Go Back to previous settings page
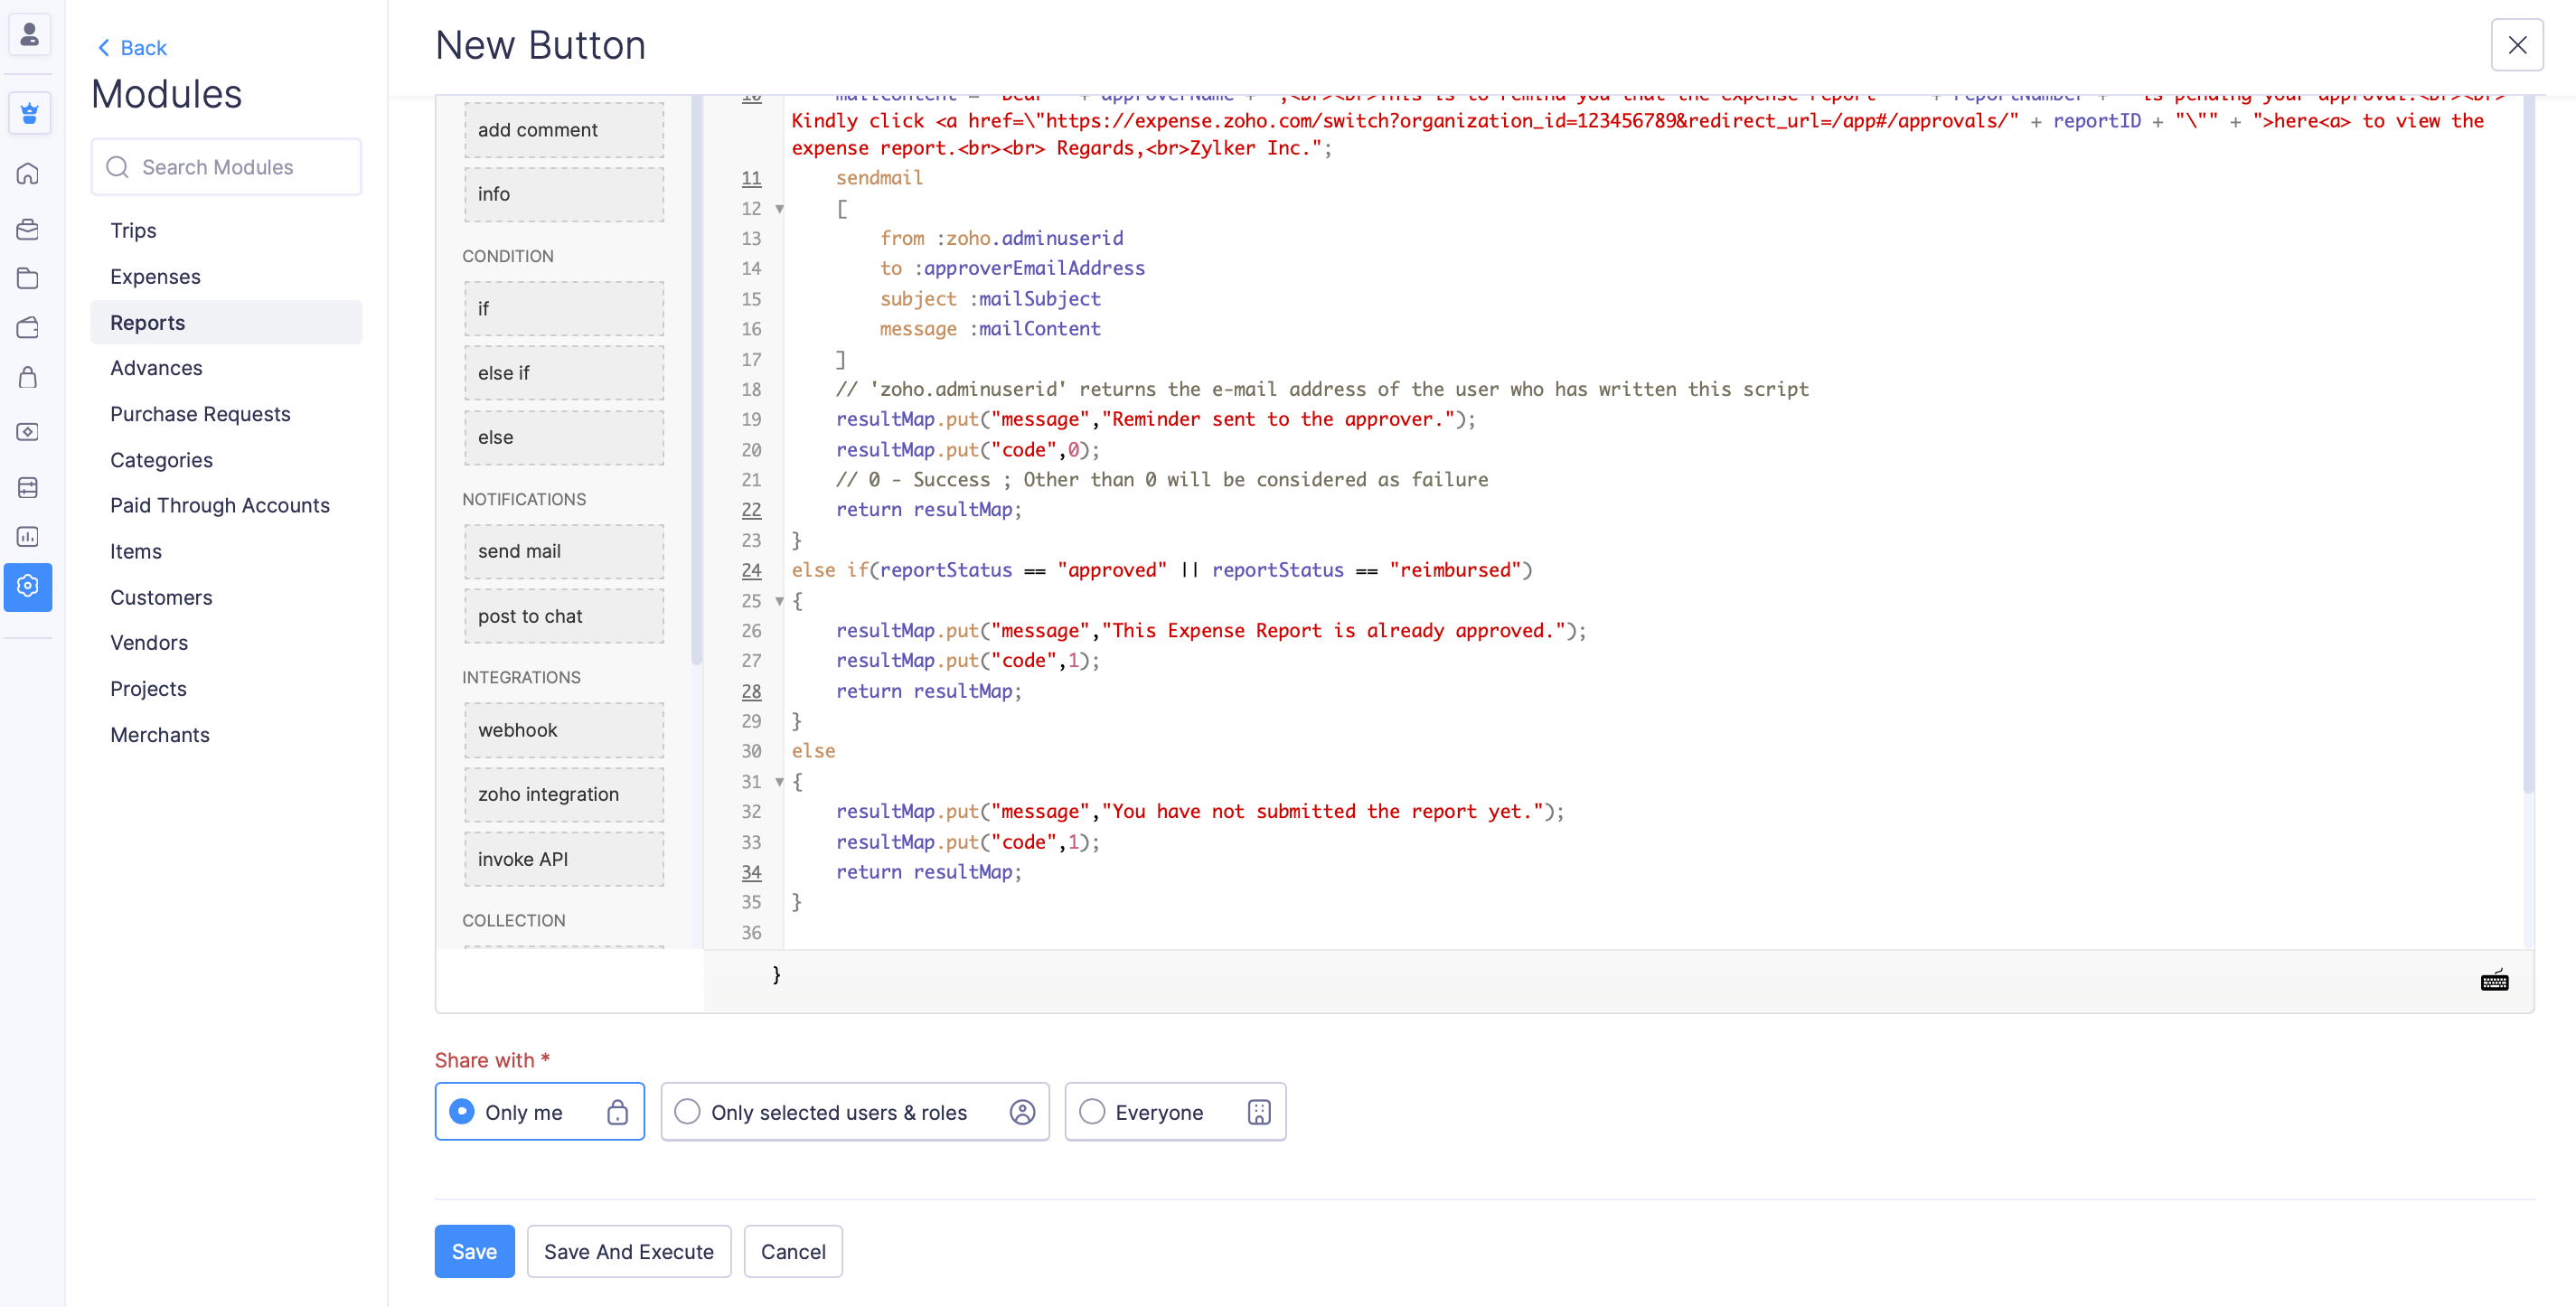Viewport: 2576px width, 1307px height. click(x=132, y=47)
